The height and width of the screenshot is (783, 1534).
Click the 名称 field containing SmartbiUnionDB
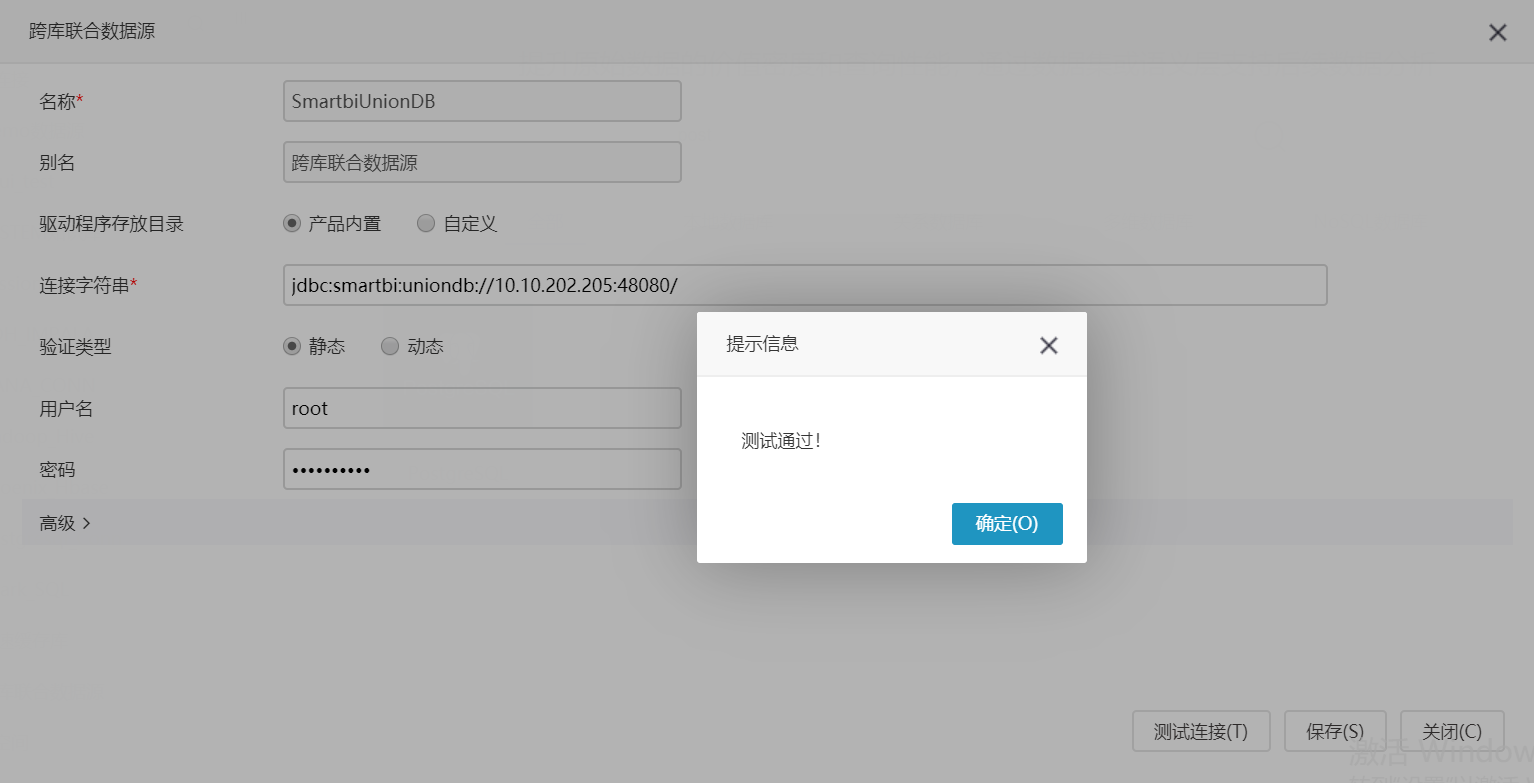[482, 101]
